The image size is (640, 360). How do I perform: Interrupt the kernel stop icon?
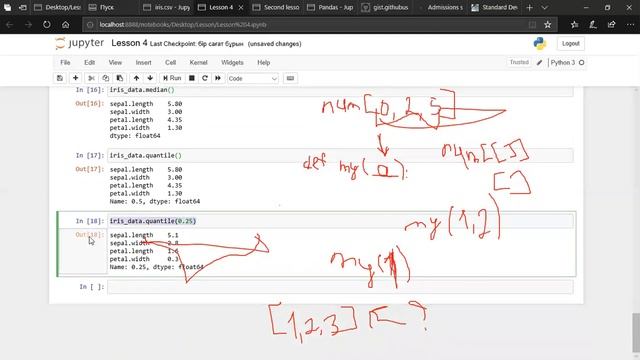click(x=191, y=78)
